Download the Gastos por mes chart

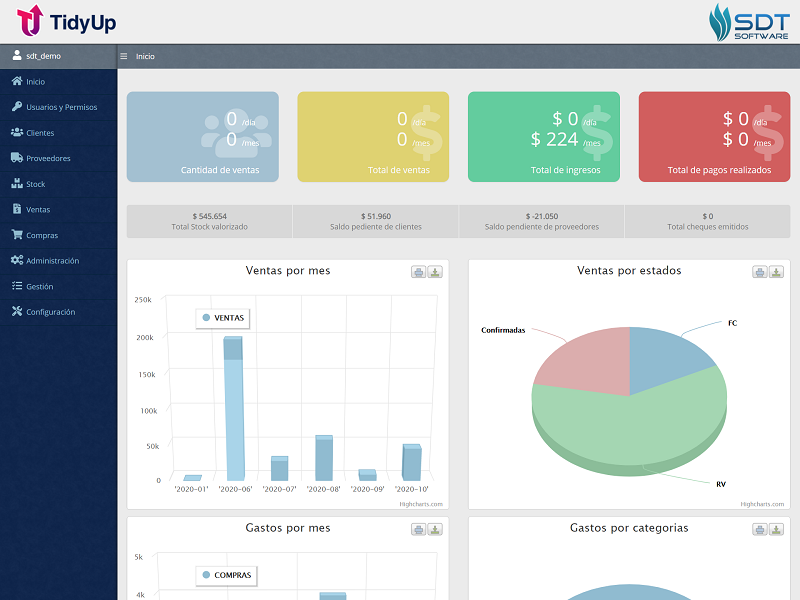click(435, 529)
